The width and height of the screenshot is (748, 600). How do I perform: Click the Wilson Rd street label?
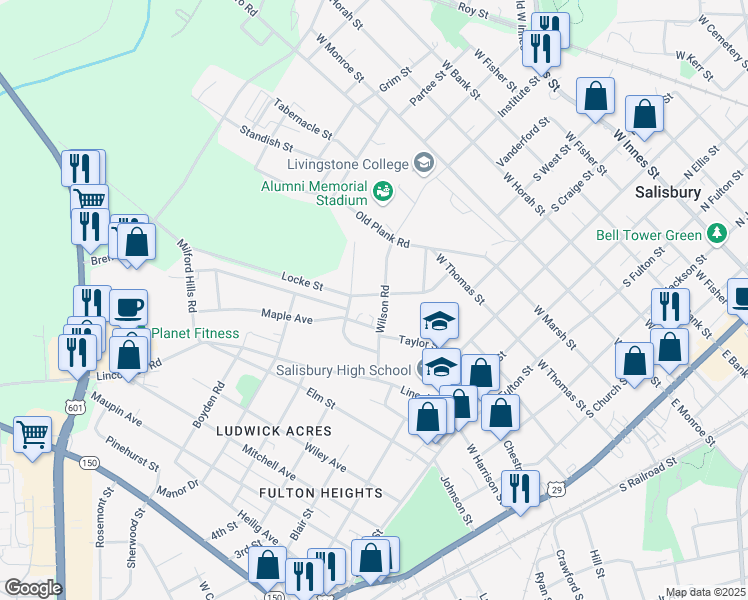tap(383, 309)
